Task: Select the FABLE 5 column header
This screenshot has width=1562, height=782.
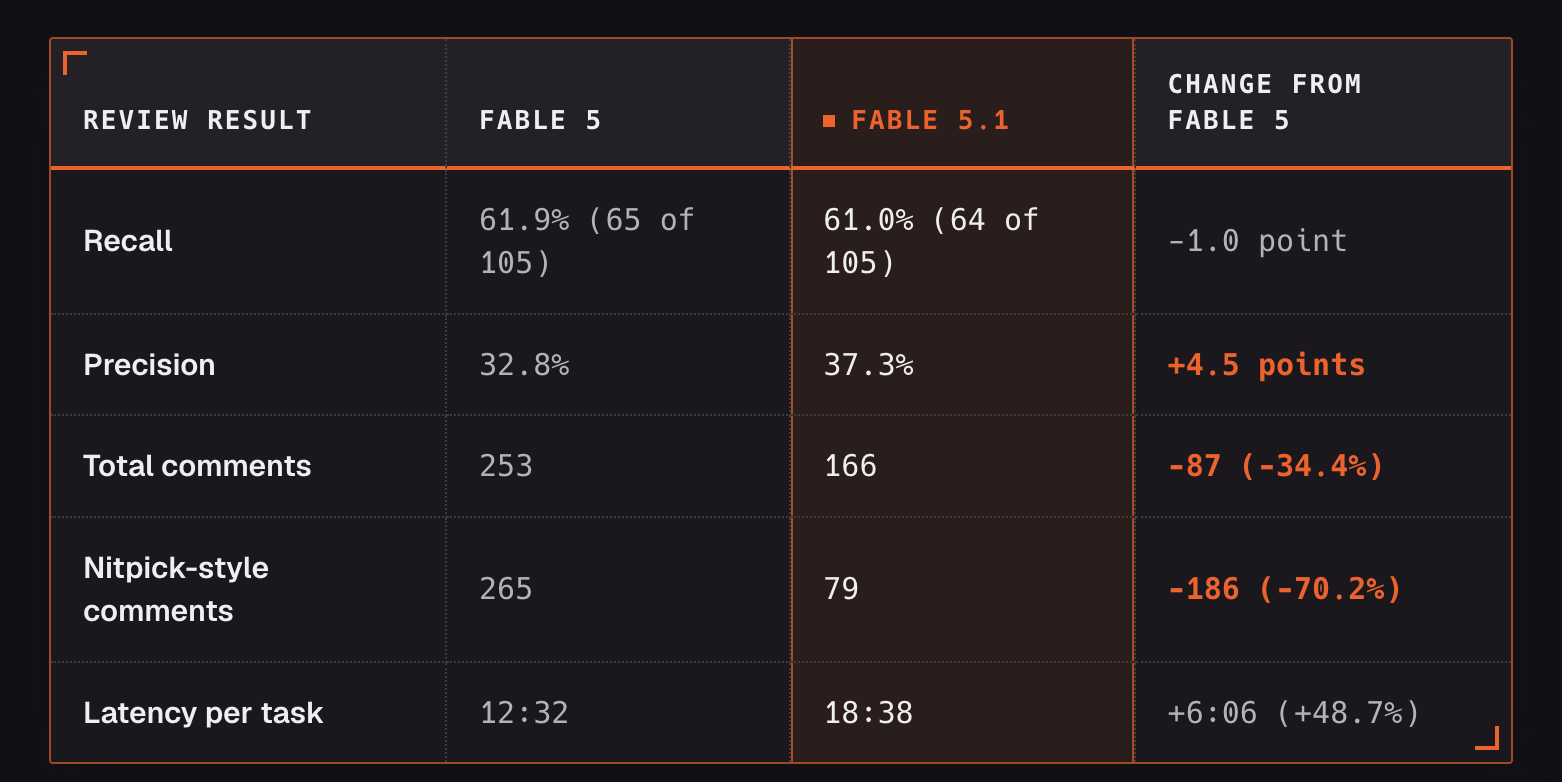Action: coord(540,120)
